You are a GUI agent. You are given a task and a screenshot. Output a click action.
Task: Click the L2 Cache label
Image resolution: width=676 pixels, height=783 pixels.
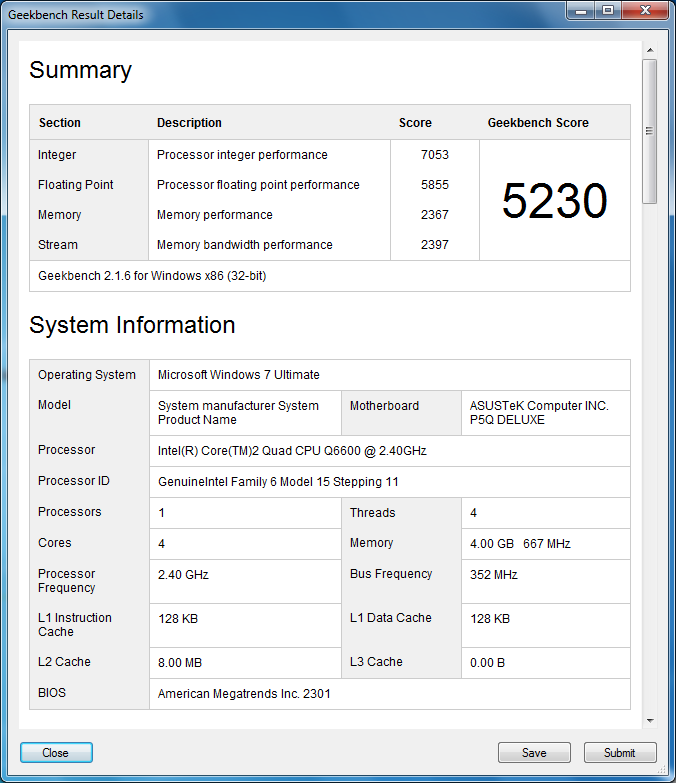[64, 662]
